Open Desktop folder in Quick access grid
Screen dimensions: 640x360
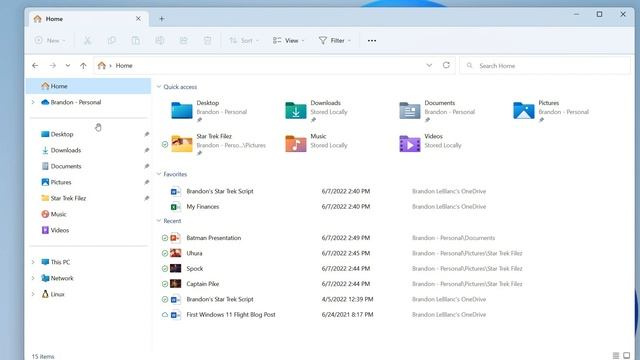(210, 111)
